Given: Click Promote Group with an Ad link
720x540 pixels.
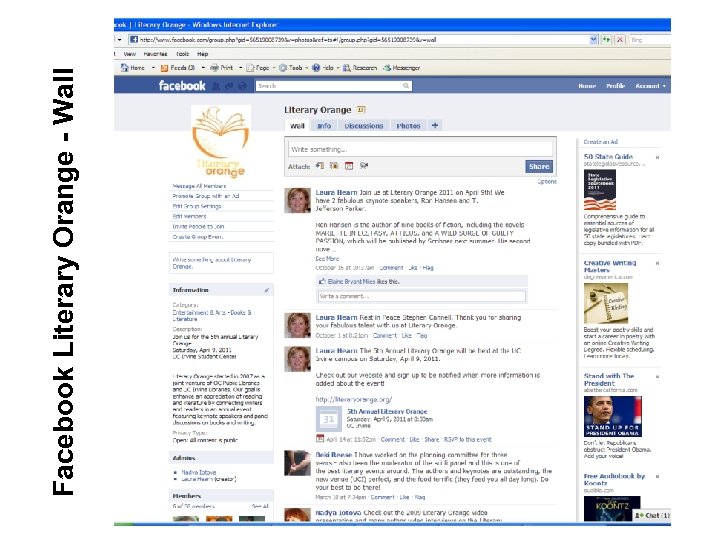Looking at the screenshot, I should tap(206, 196).
